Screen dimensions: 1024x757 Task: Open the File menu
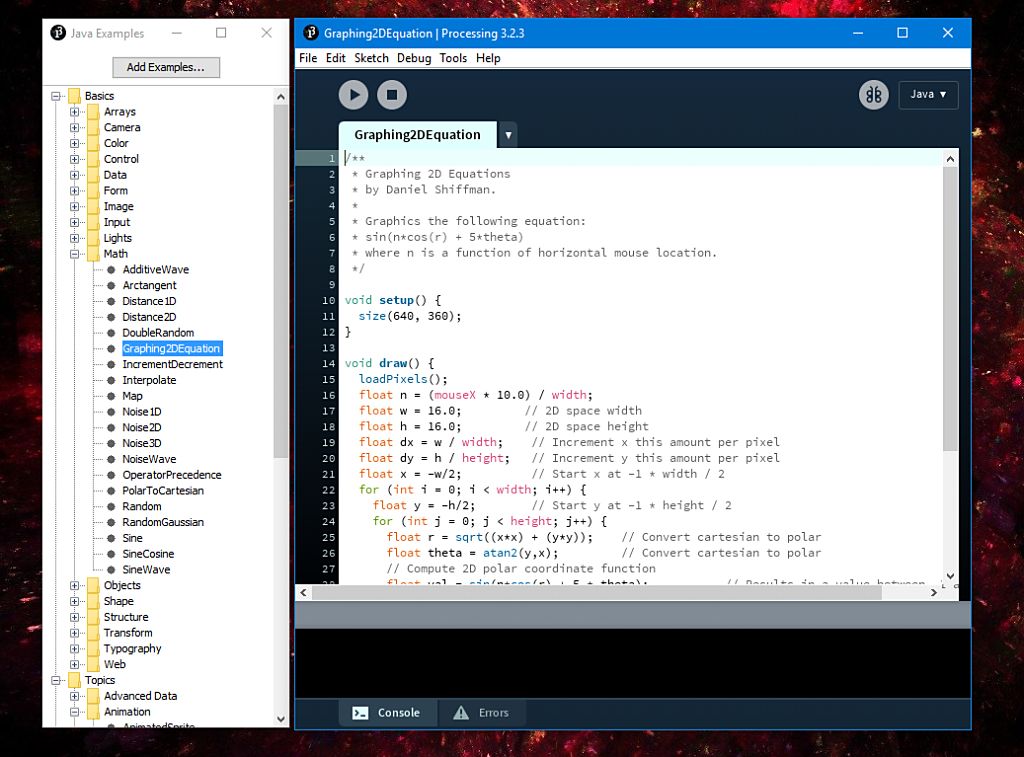308,58
